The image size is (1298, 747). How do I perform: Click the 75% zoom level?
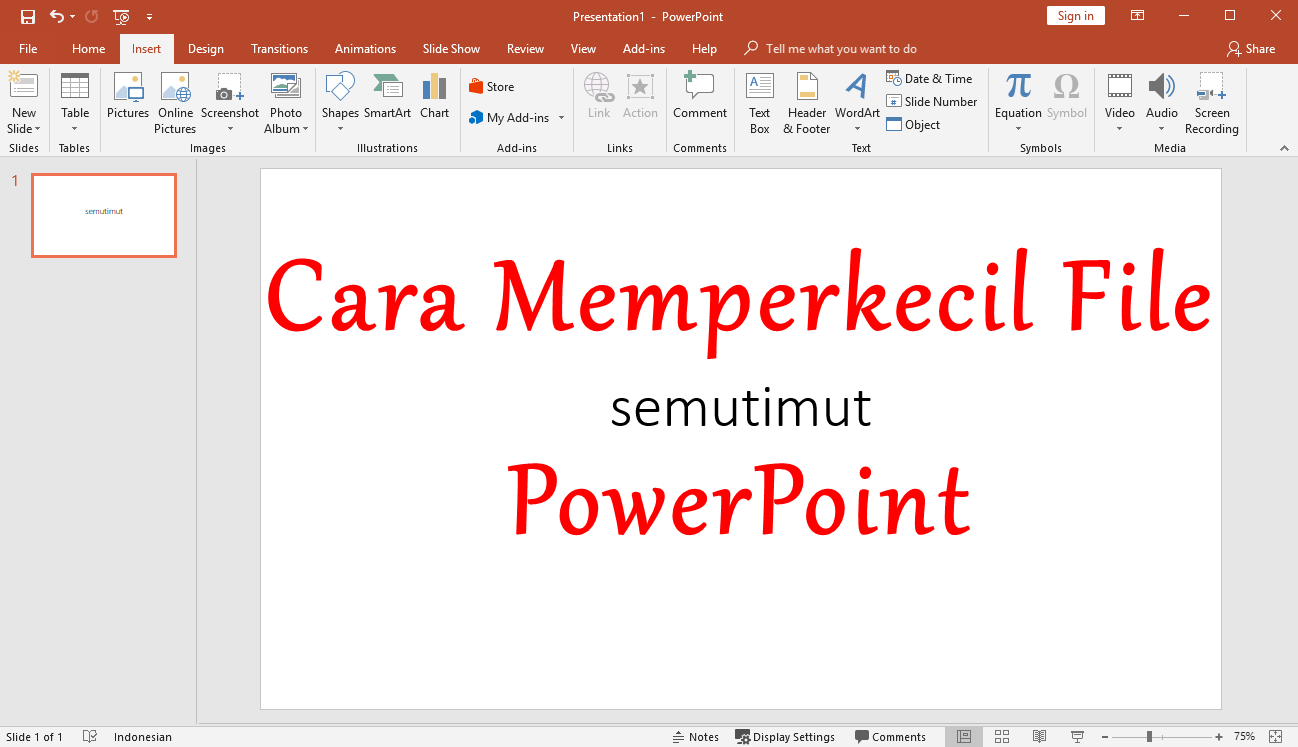tap(1244, 737)
